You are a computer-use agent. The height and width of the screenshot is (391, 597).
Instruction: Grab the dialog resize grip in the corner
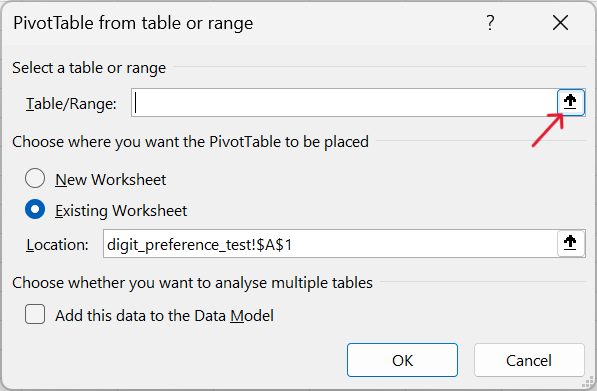pos(589,382)
